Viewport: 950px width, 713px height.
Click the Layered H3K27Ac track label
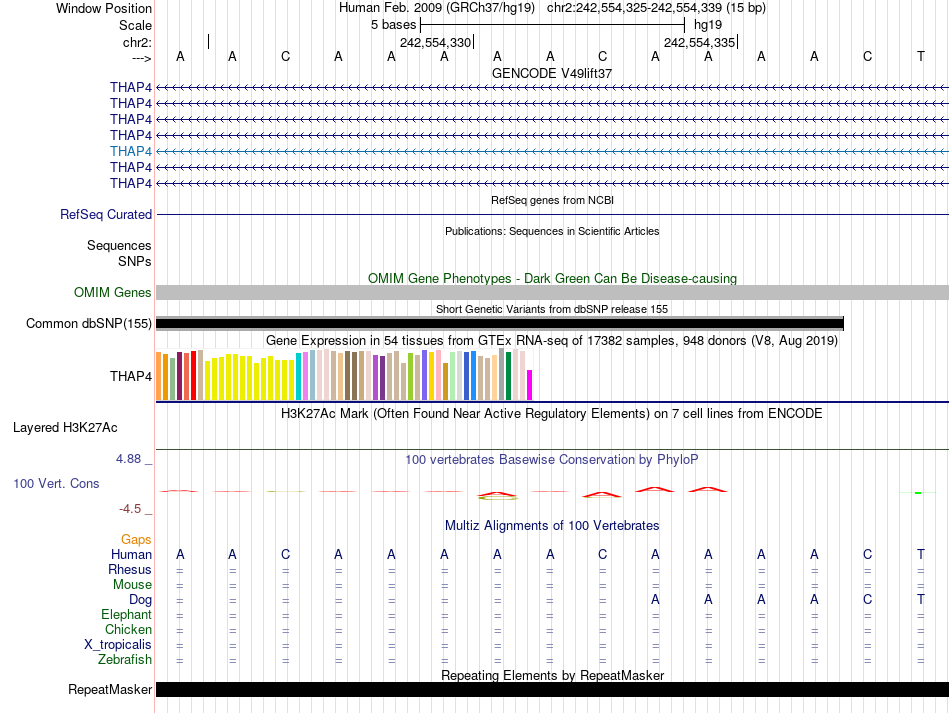pyautogui.click(x=65, y=427)
